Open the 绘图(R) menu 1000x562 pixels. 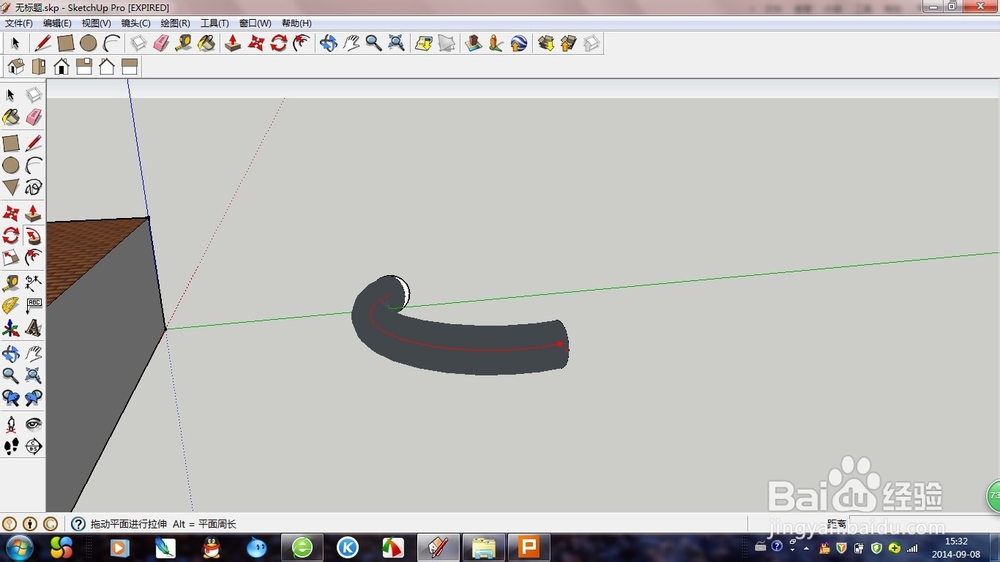(175, 23)
